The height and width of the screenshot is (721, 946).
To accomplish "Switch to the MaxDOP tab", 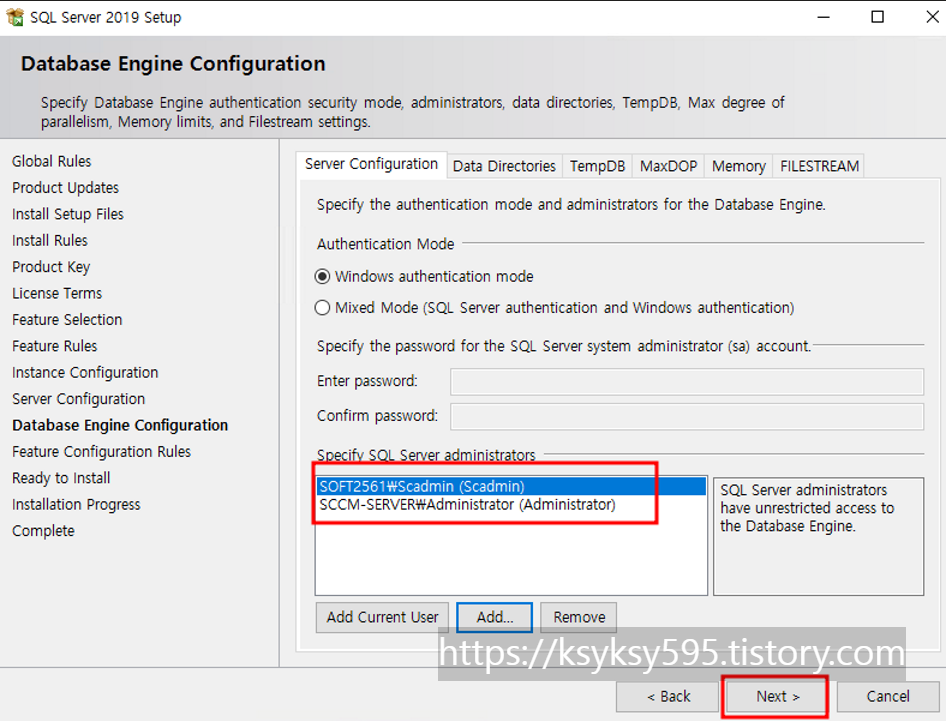I will coord(668,166).
